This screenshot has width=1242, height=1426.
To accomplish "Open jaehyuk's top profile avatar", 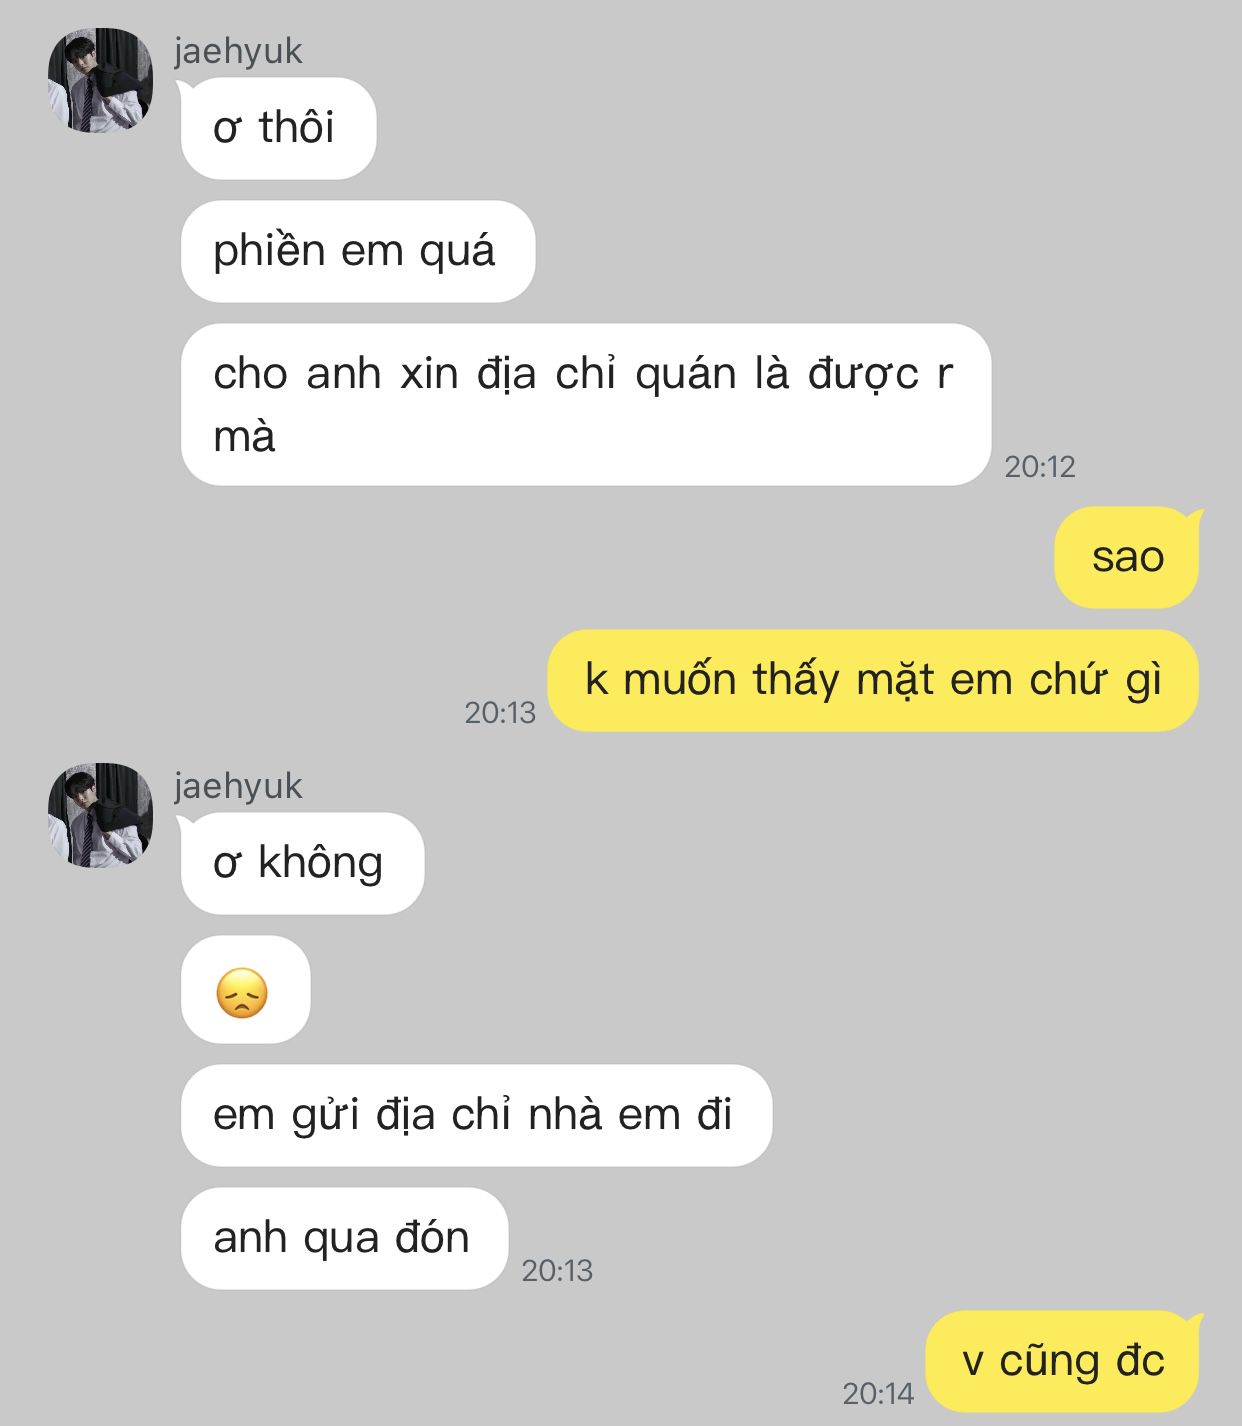I will pyautogui.click(x=100, y=80).
